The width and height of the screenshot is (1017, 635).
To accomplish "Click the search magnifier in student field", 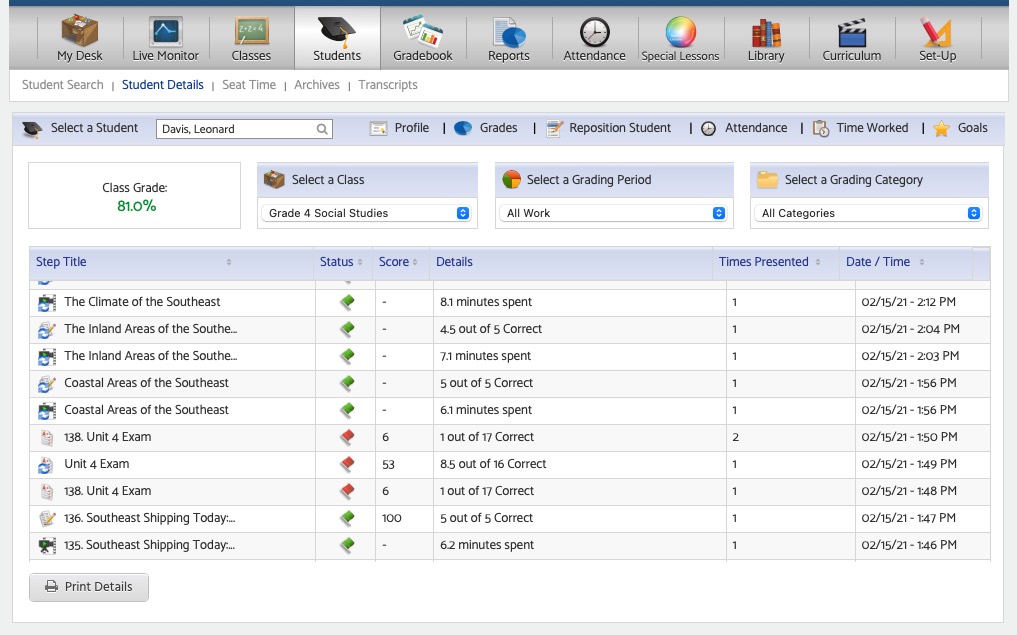I will point(322,129).
